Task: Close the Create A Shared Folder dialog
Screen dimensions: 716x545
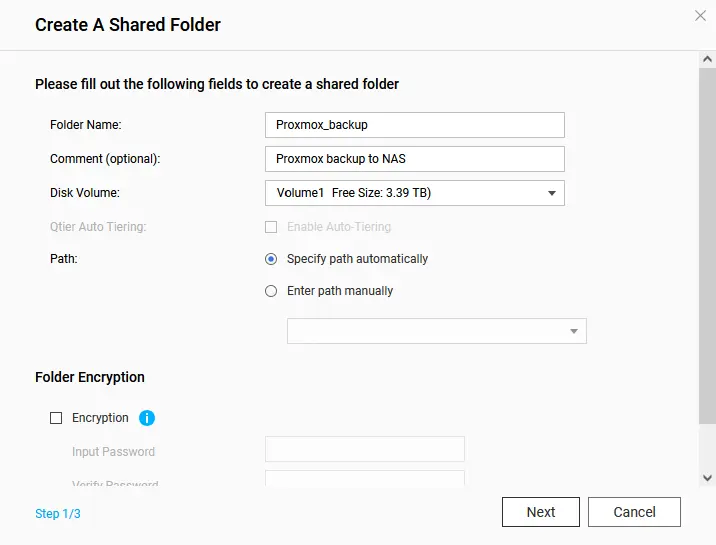Action: pyautogui.click(x=700, y=16)
